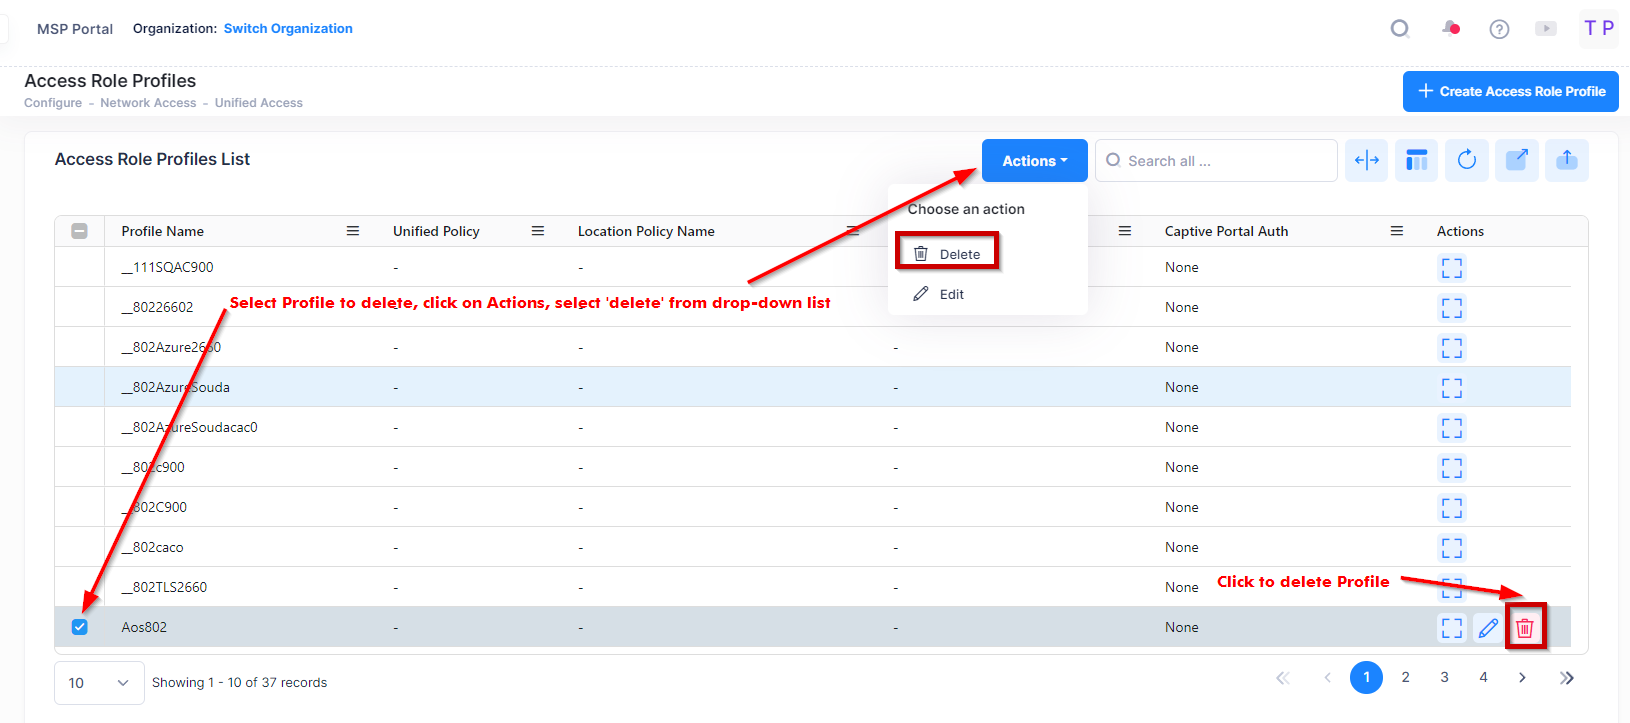
Task: Open the page size 10 dropdown
Action: click(98, 683)
